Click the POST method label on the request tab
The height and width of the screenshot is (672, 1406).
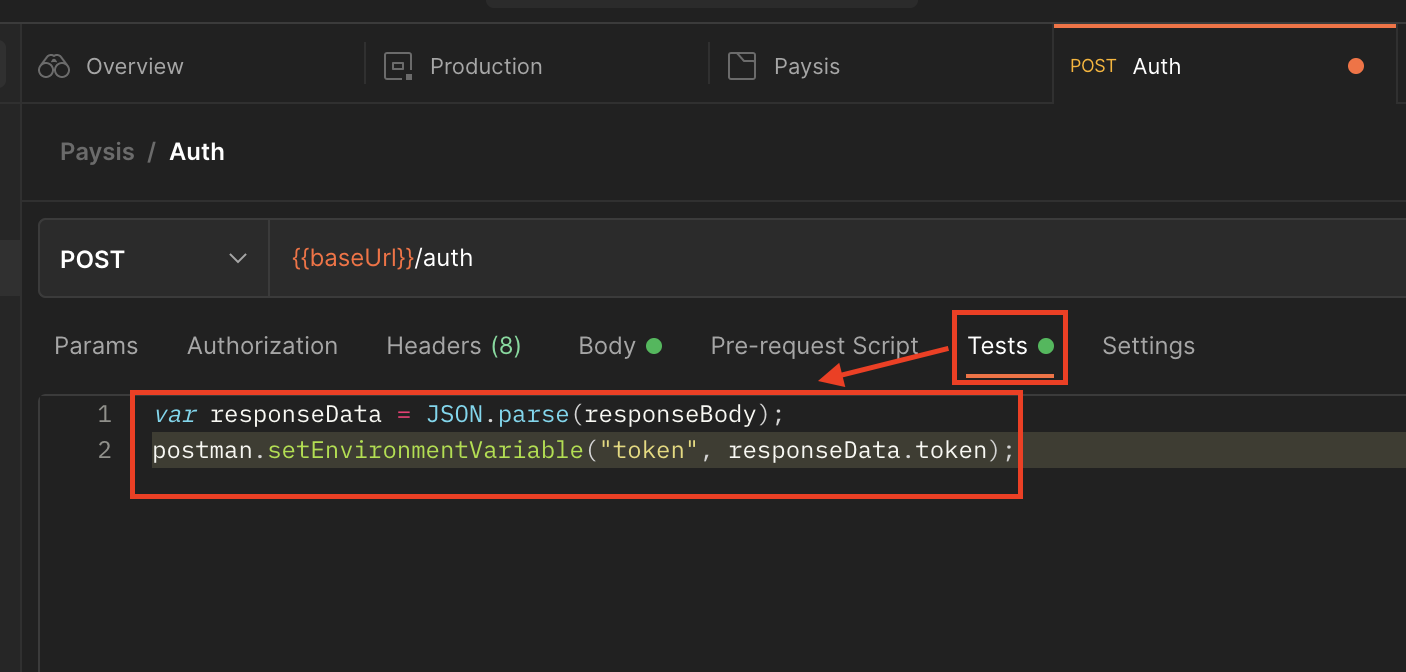(1092, 65)
